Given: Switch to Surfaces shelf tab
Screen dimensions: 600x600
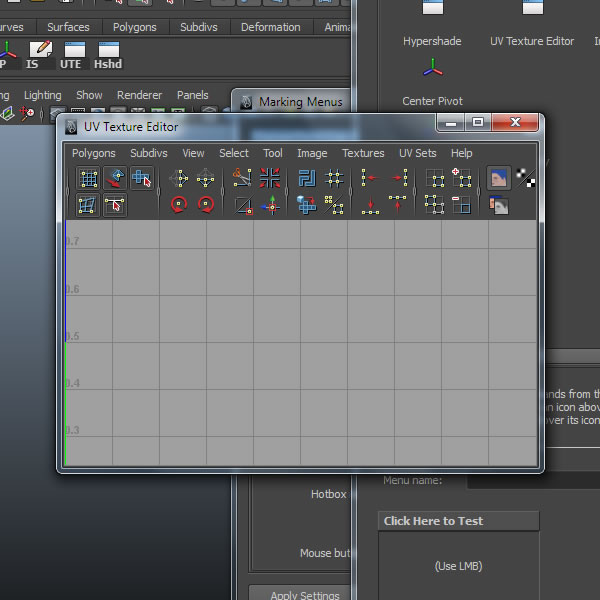Looking at the screenshot, I should point(68,27).
